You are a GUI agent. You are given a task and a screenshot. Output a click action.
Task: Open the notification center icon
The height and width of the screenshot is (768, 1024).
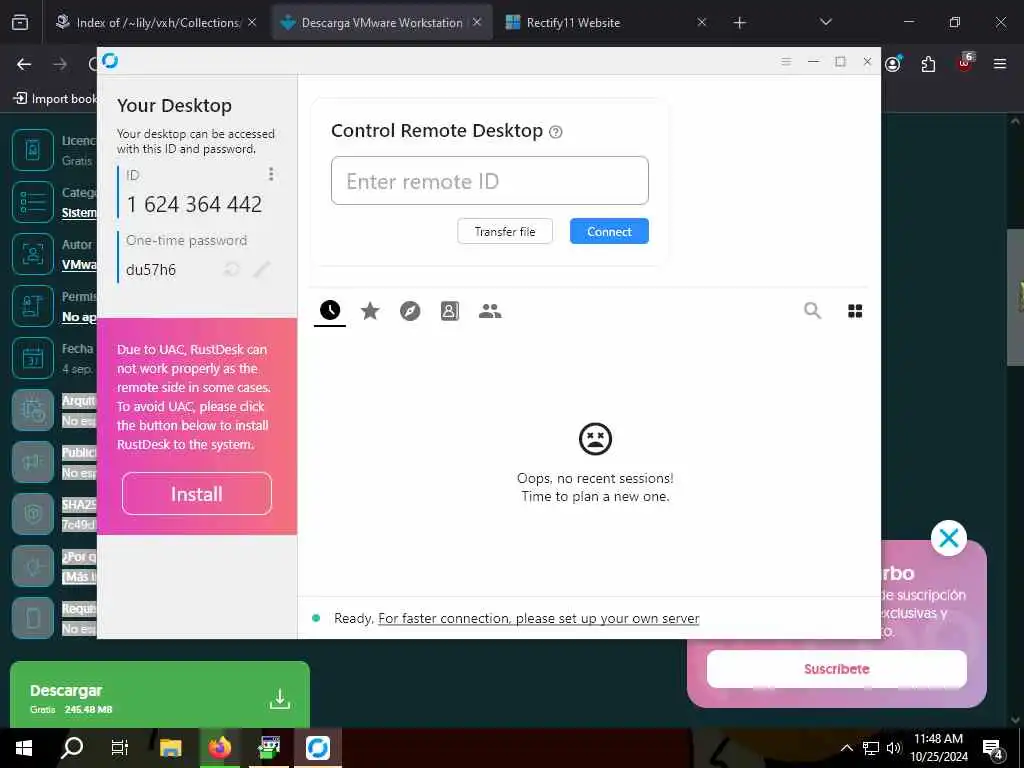pos(993,749)
